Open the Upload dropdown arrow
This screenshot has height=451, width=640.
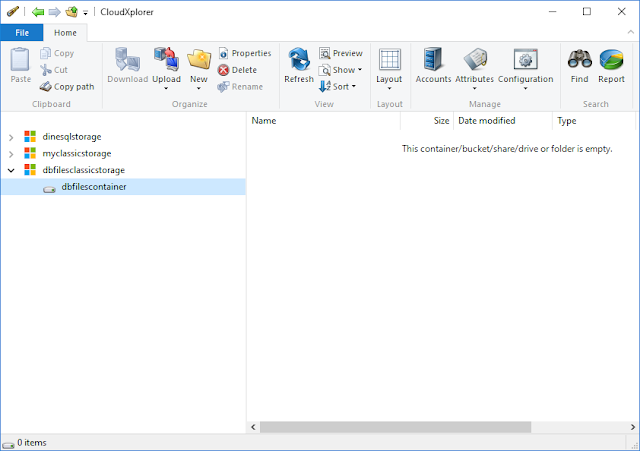point(166,88)
